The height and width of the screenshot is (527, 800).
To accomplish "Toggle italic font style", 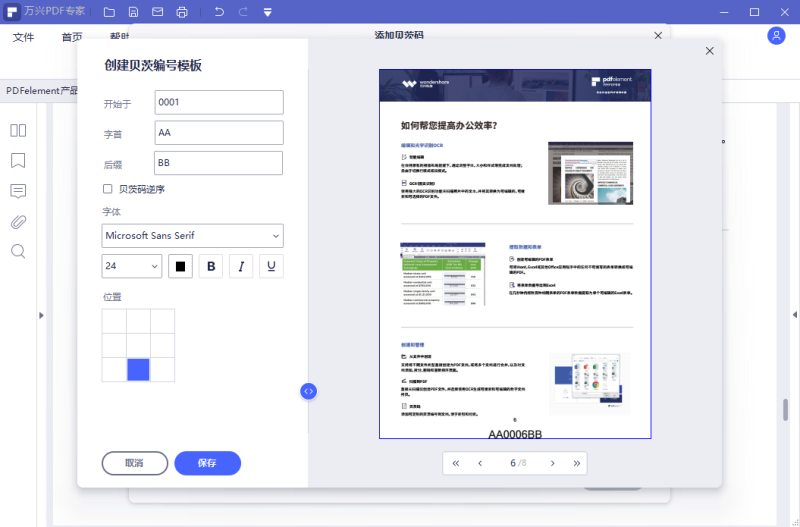I will [x=241, y=266].
